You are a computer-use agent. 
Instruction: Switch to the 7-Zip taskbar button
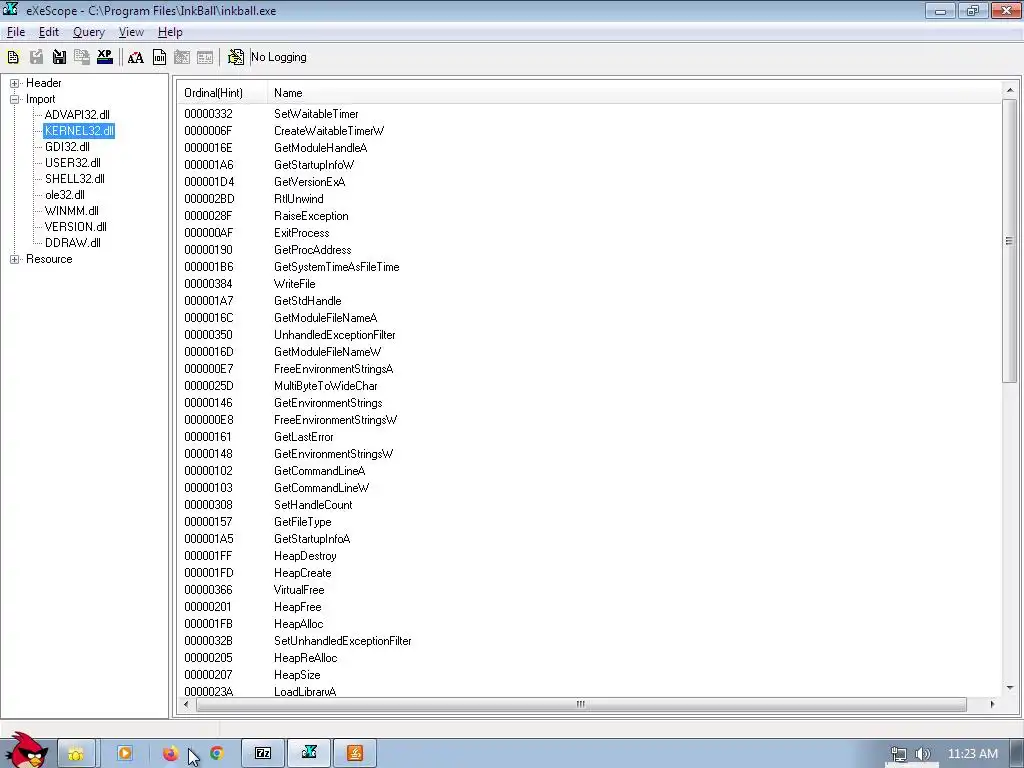point(263,754)
